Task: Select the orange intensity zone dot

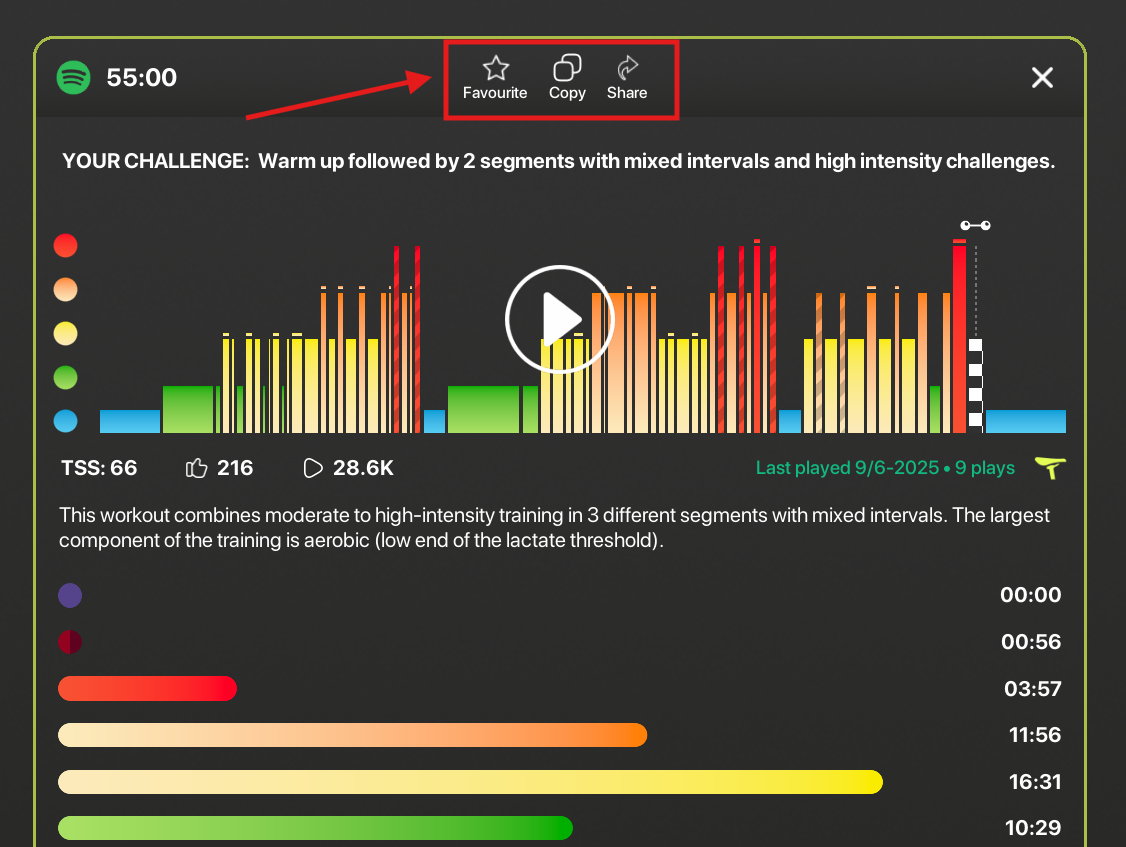Action: (65, 290)
